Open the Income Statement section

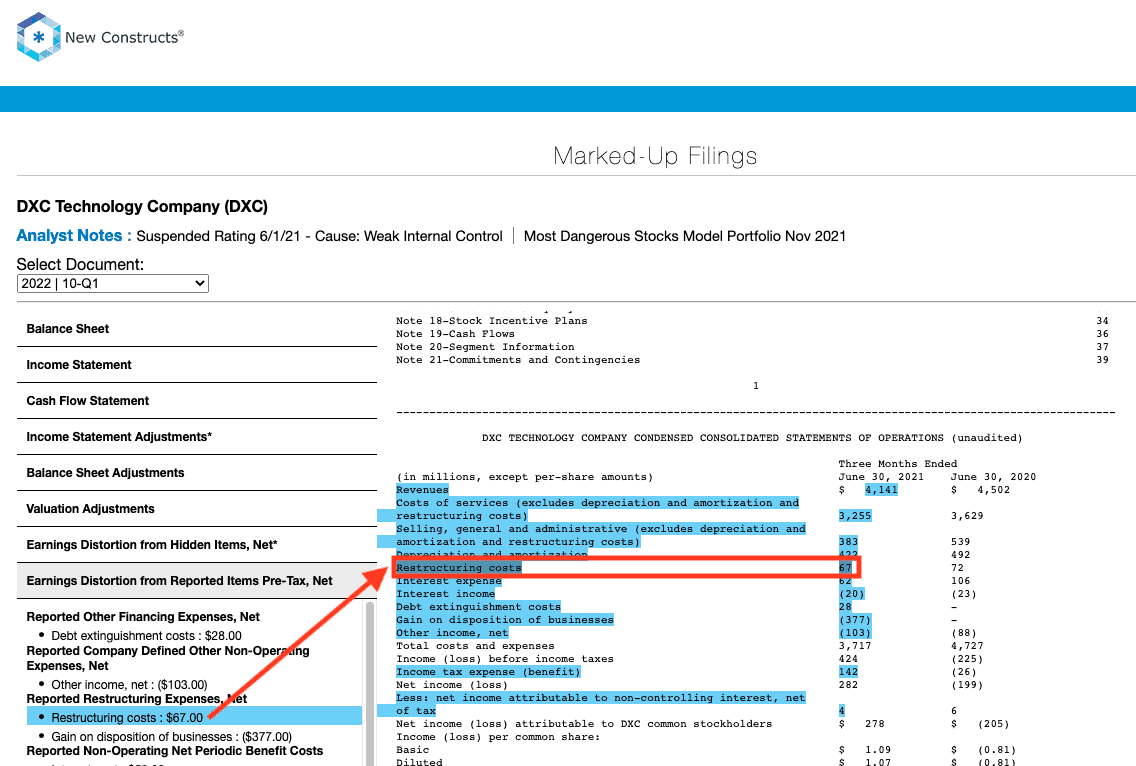196,365
